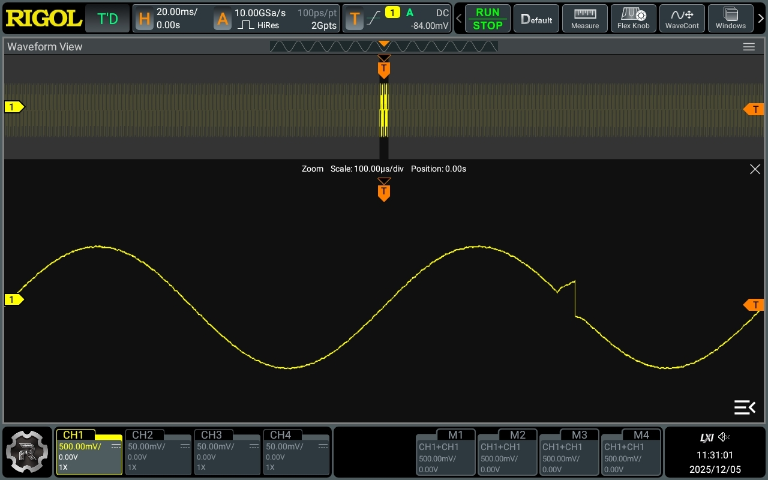Click the Default settings button

[536, 19]
